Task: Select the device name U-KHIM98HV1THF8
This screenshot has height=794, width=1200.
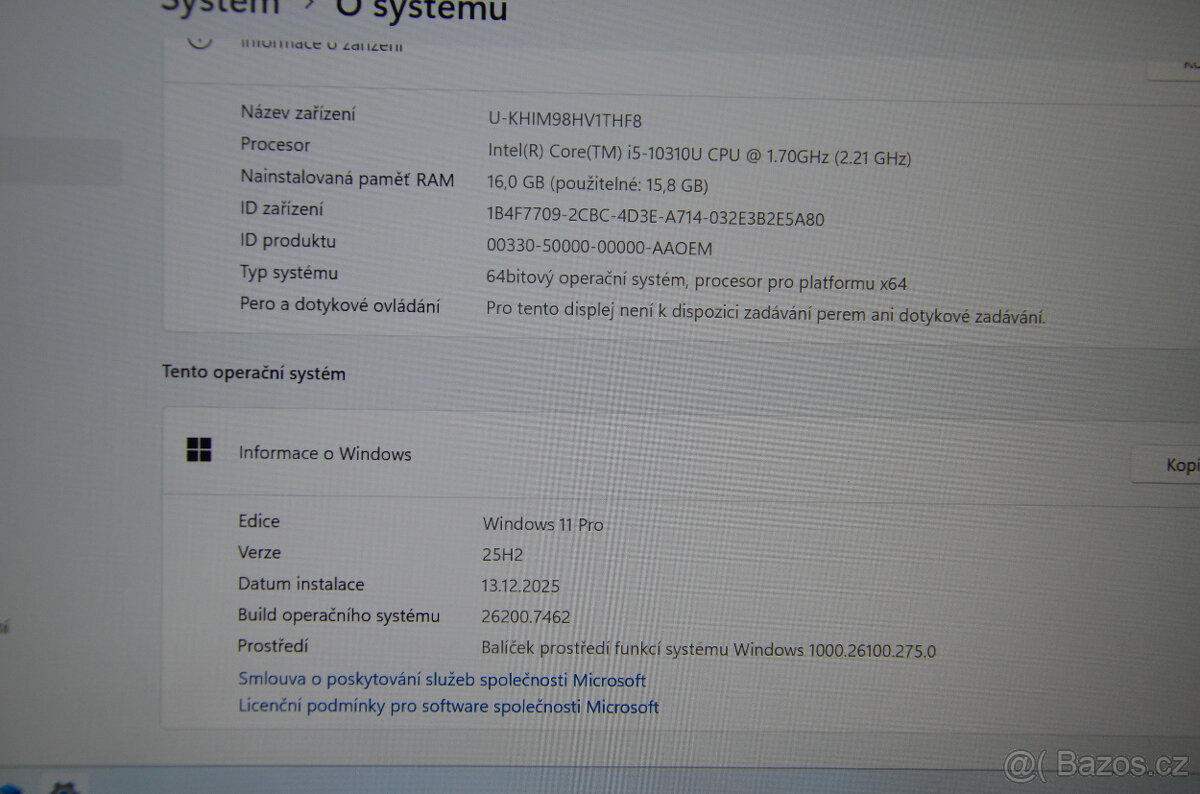Action: (x=565, y=120)
